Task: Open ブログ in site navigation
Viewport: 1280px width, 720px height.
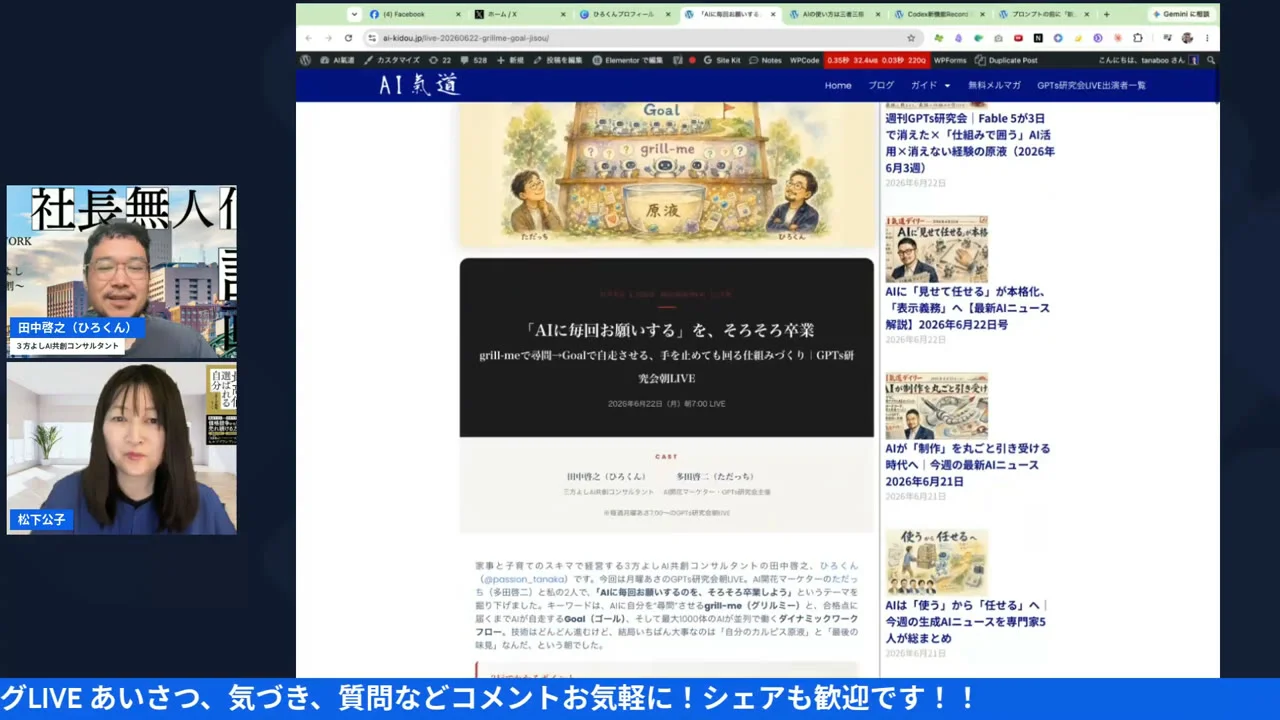Action: point(881,85)
